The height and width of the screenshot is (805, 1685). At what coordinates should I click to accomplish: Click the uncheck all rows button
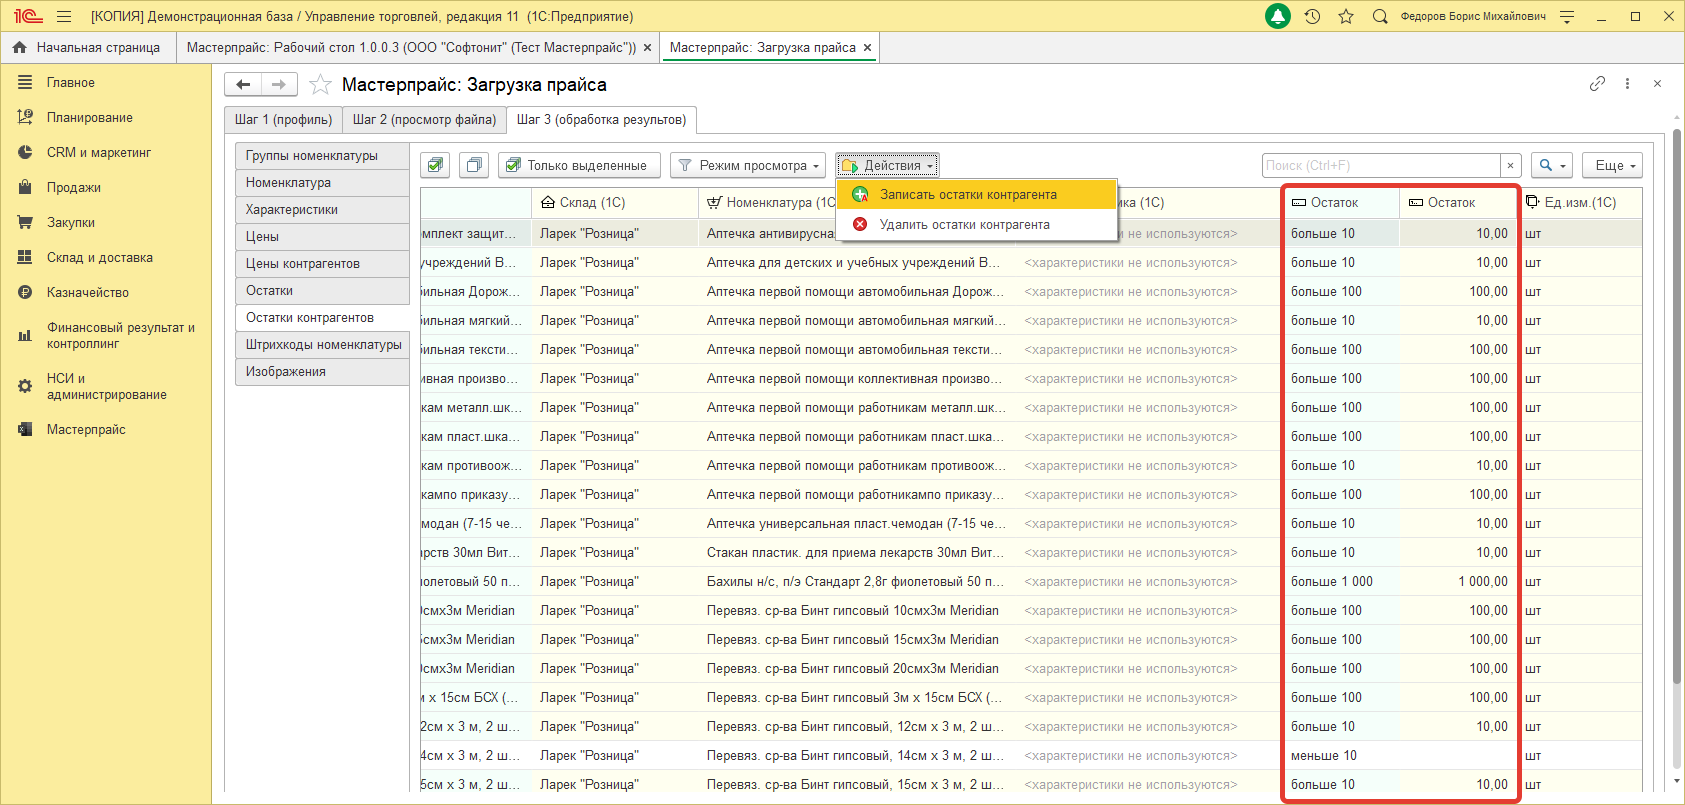tap(475, 165)
